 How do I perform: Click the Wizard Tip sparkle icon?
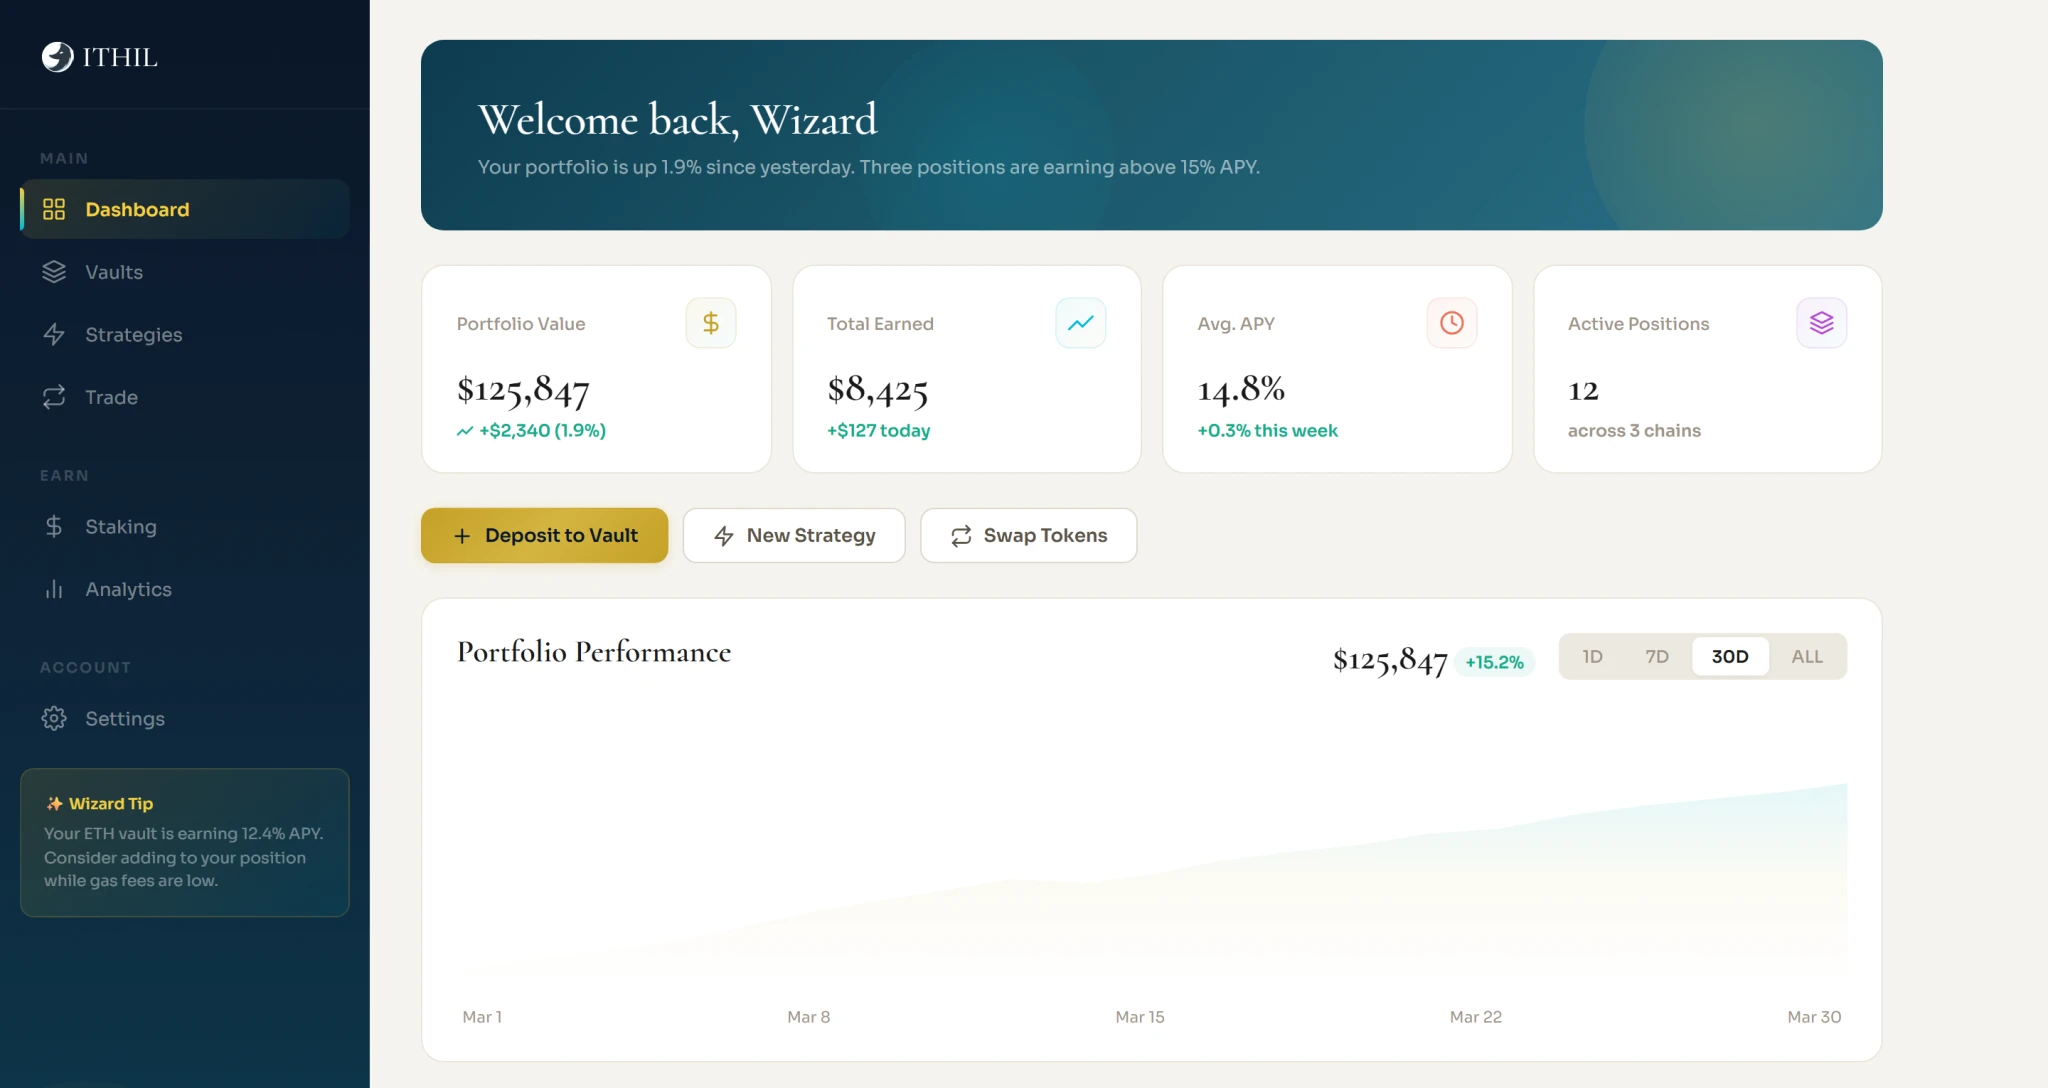[54, 803]
